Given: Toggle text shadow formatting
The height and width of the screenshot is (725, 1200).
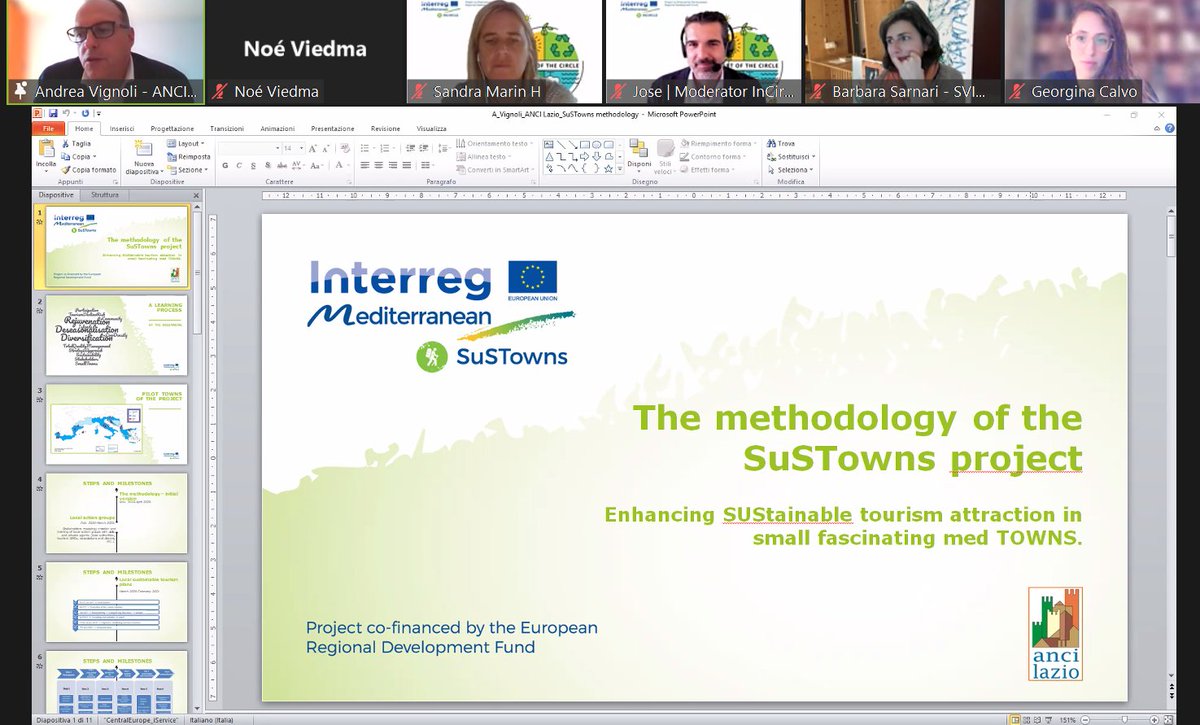Looking at the screenshot, I should (x=267, y=165).
